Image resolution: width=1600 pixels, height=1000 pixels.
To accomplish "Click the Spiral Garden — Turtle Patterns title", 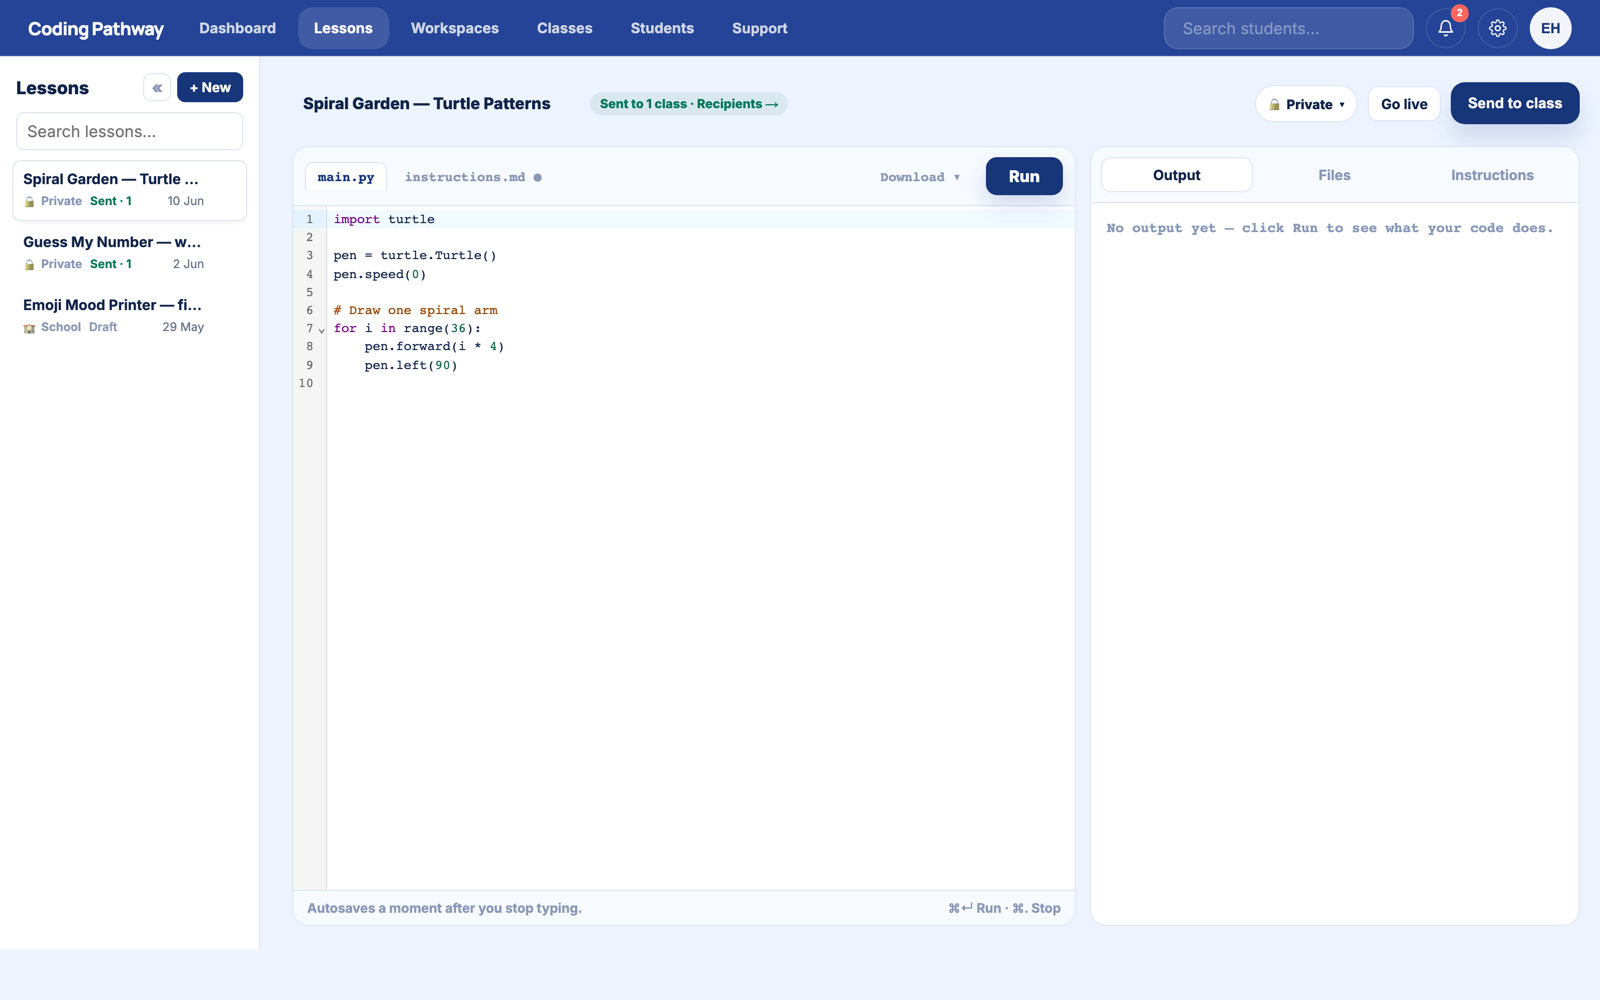I will tap(427, 104).
